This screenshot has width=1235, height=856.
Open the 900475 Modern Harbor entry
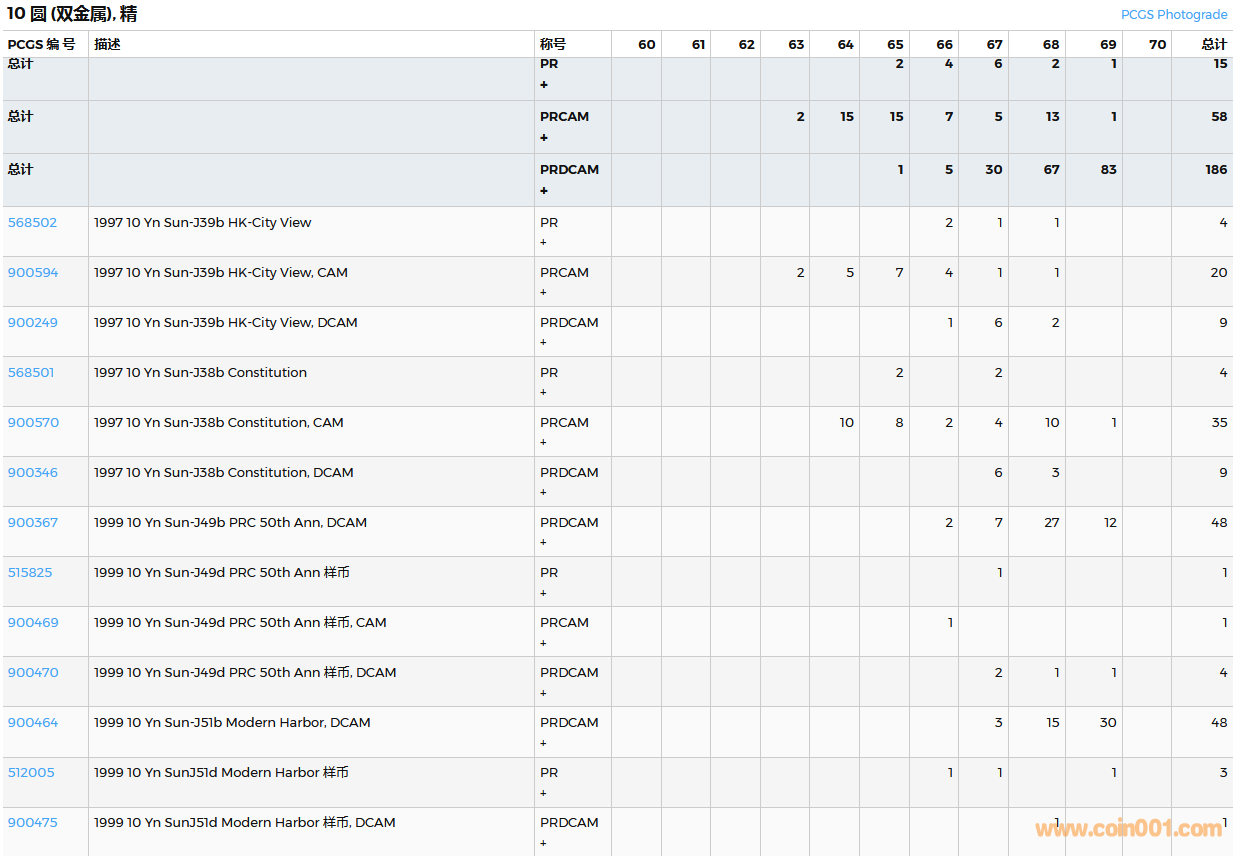point(33,823)
